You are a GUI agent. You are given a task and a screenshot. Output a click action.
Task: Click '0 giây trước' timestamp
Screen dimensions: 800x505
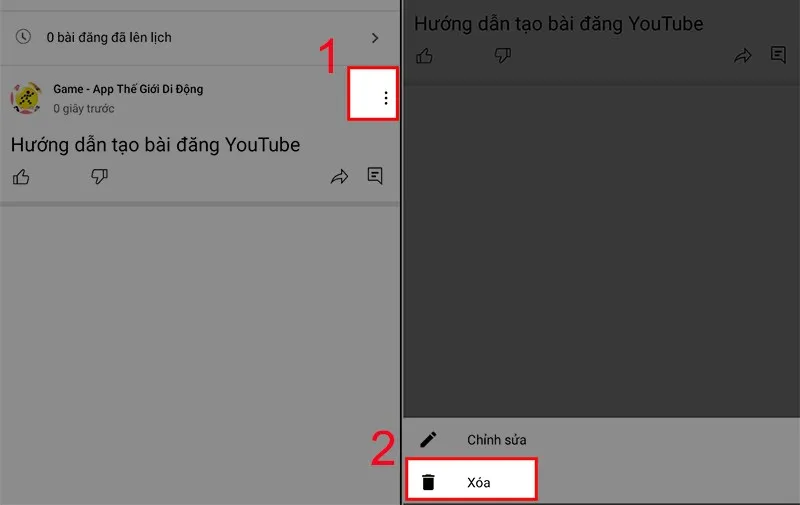tap(84, 109)
